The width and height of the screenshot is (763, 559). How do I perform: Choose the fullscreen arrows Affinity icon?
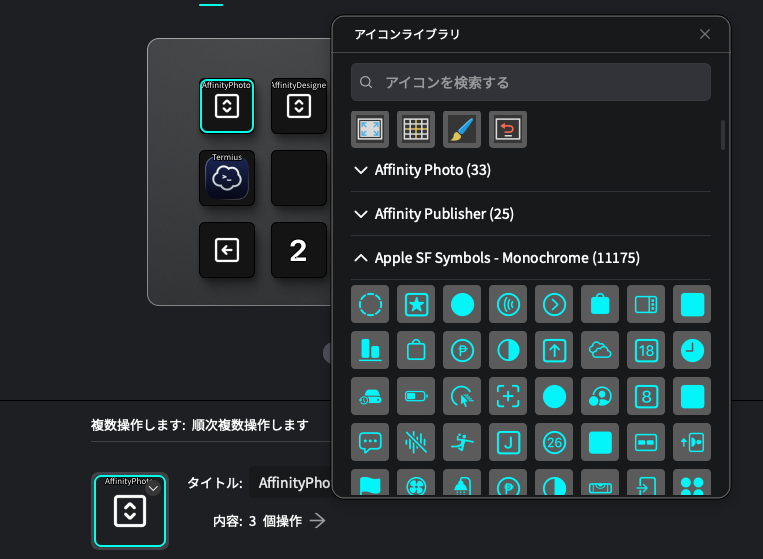(x=370, y=129)
